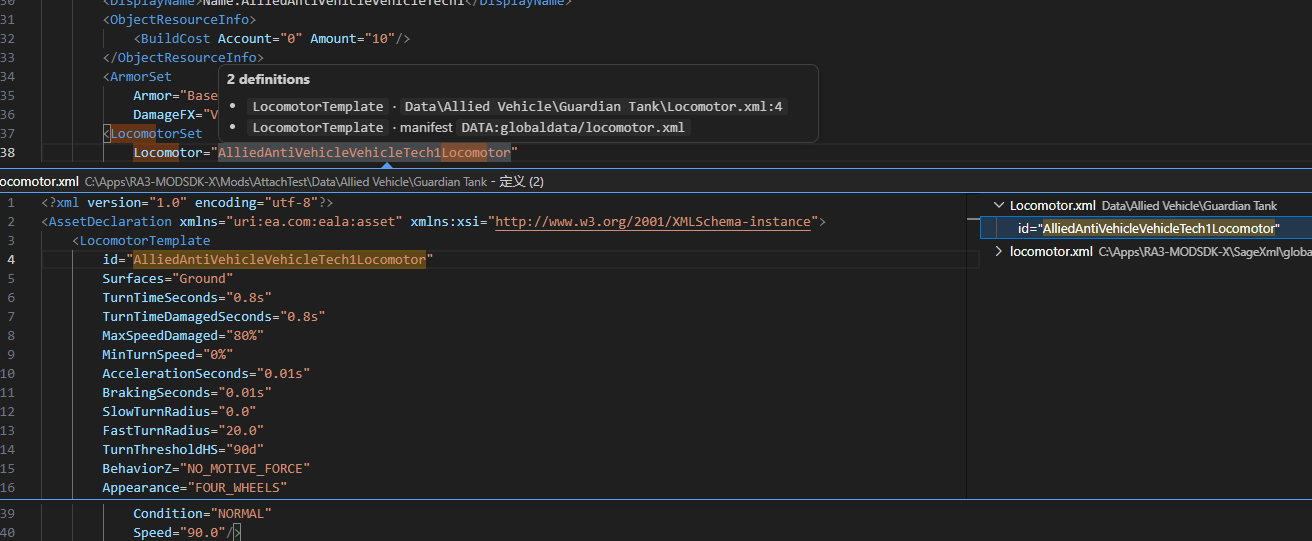Click the MaxSpeedDamaged="80%" attribute
This screenshot has height=541, width=1312.
point(183,335)
